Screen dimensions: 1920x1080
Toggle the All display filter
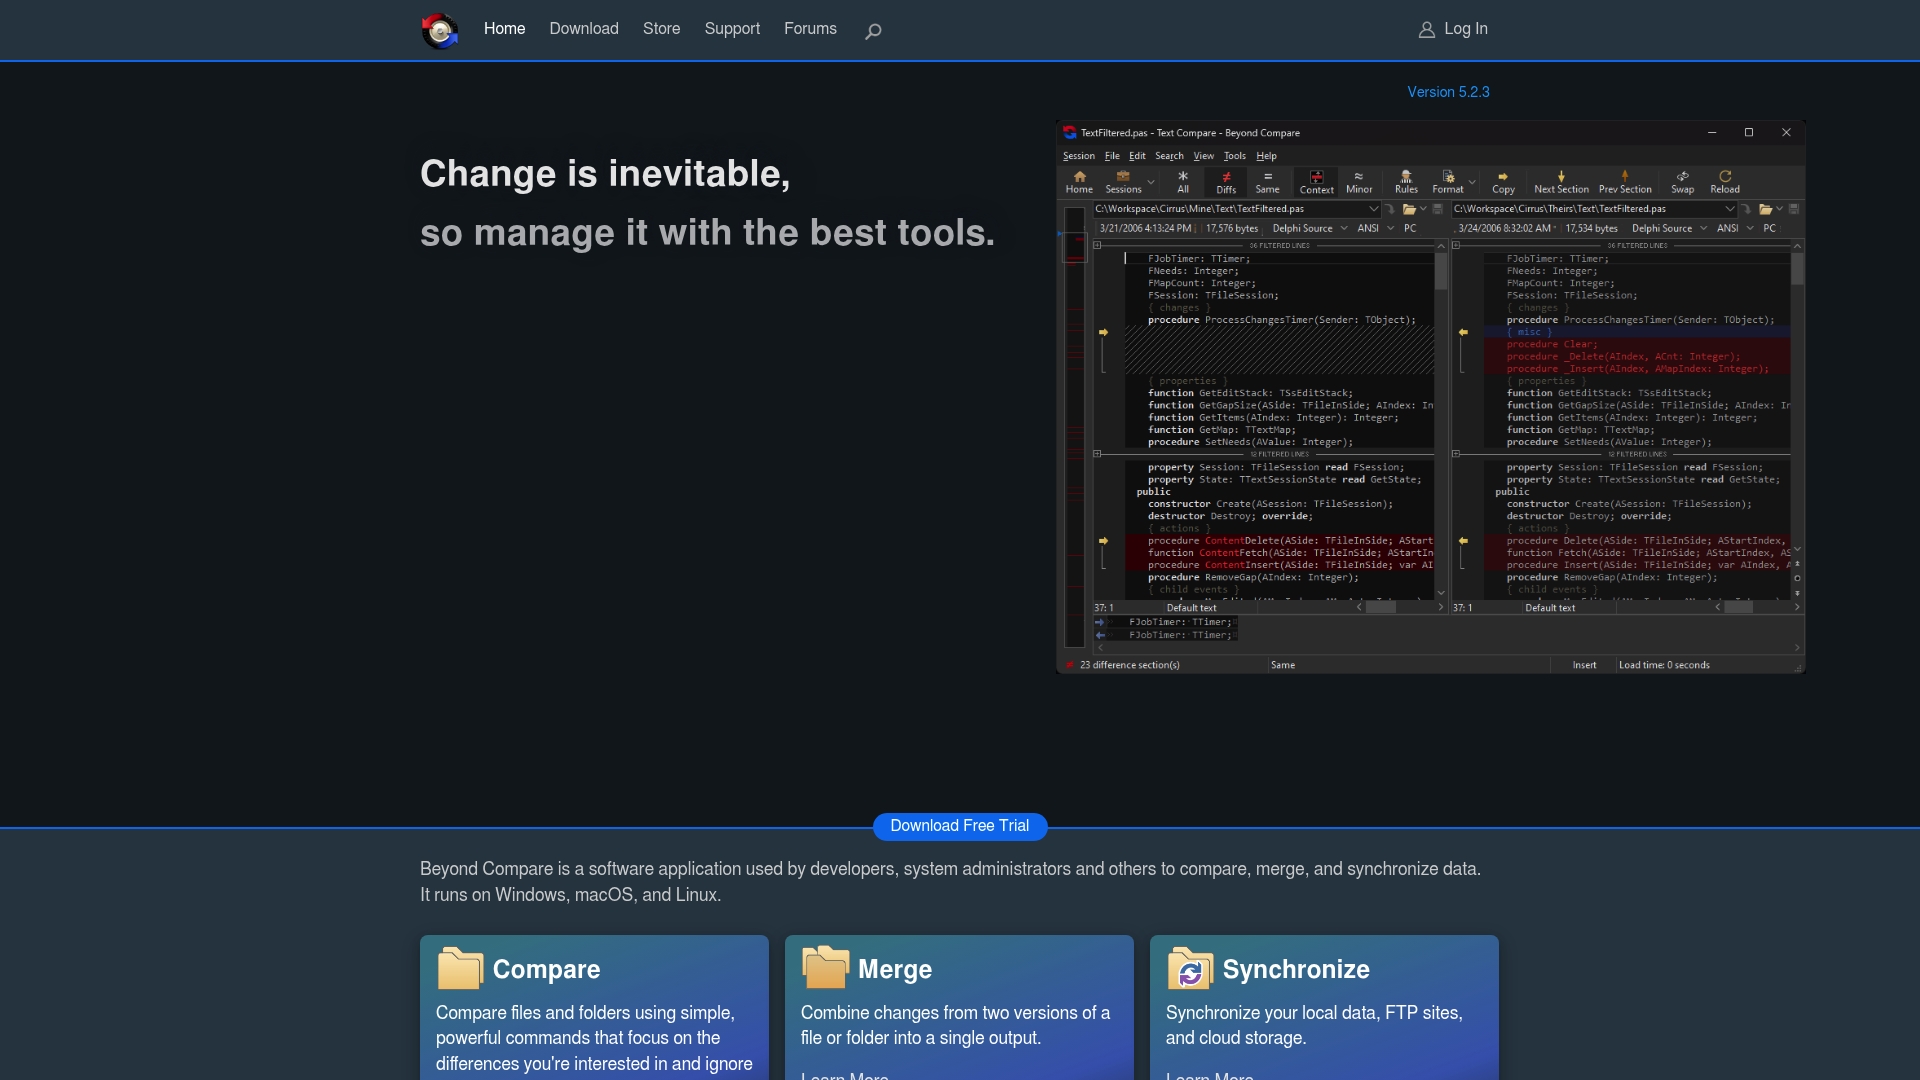pos(1183,182)
